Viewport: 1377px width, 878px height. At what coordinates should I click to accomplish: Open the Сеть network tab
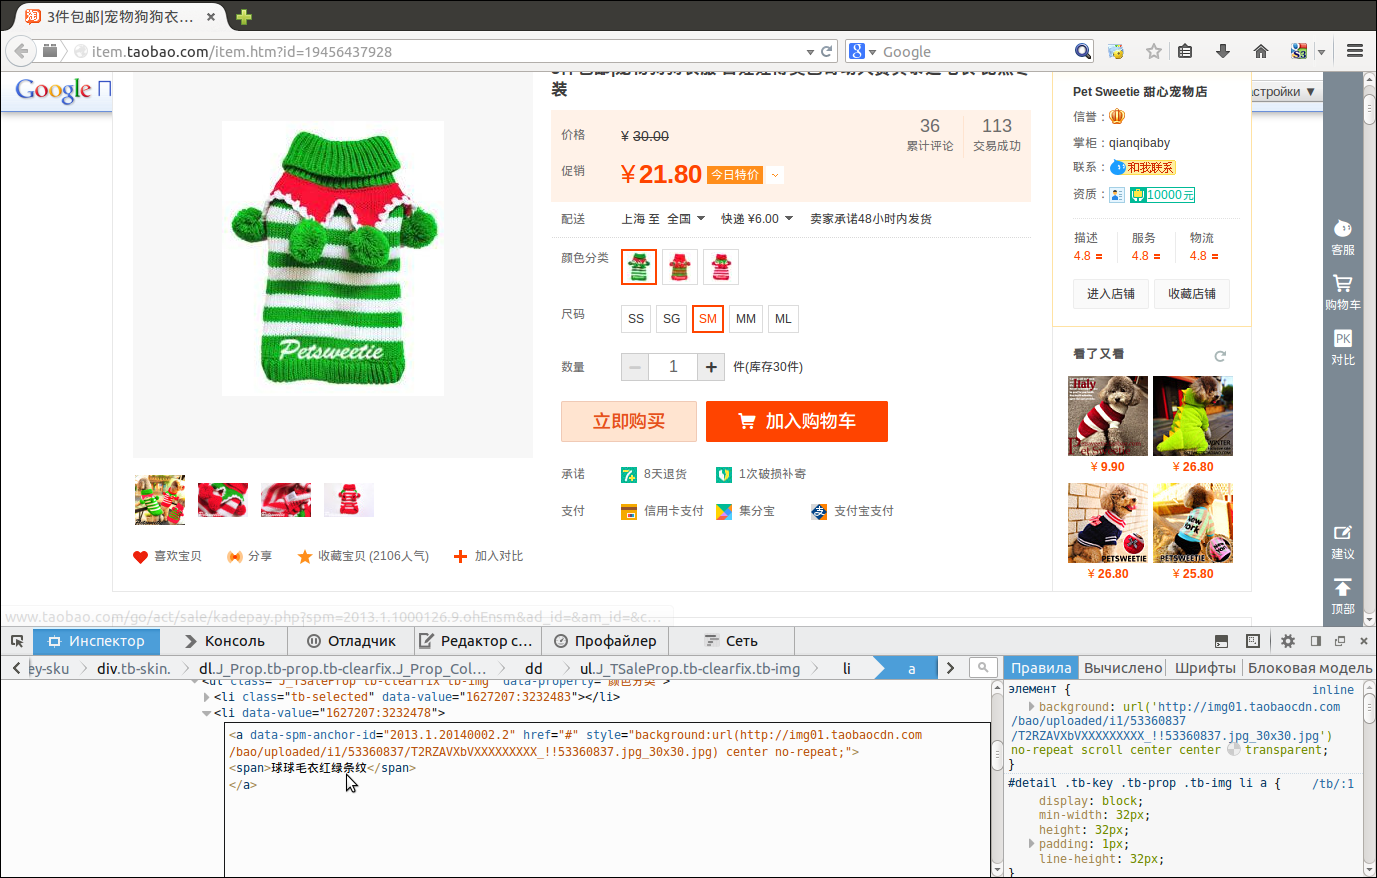(x=731, y=641)
